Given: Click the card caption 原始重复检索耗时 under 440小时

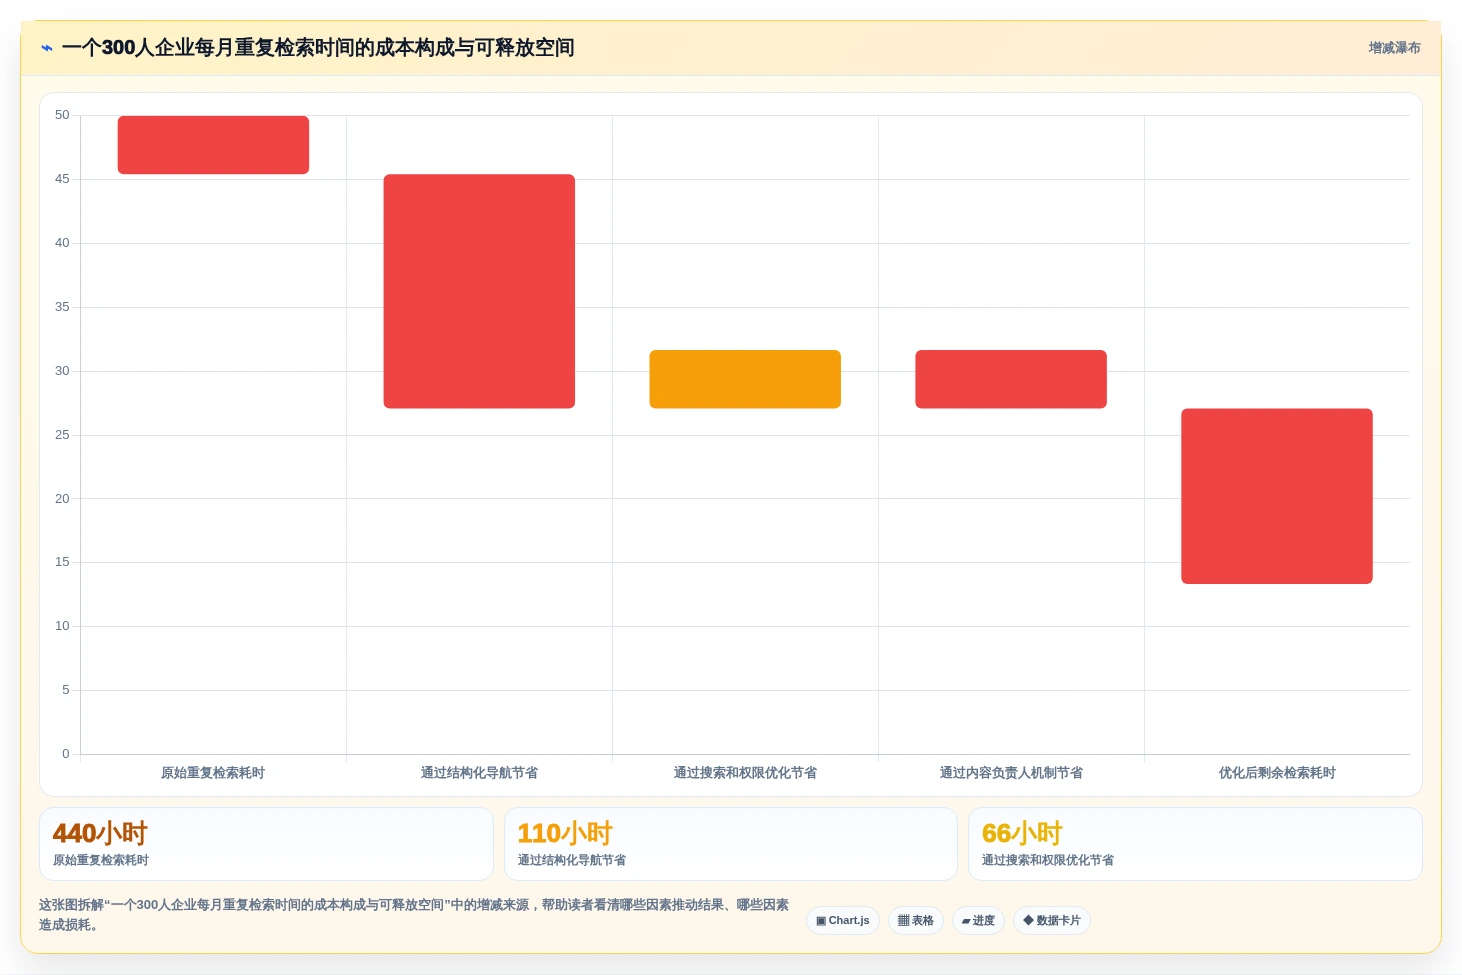Looking at the screenshot, I should click(101, 860).
